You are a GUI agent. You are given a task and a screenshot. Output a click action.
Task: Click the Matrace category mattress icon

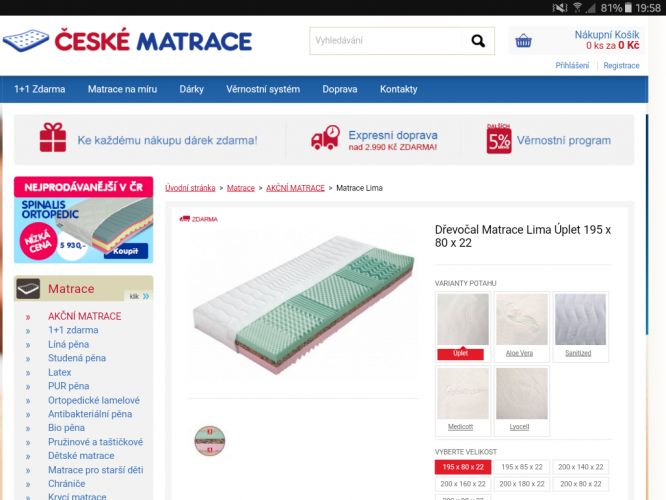[28, 289]
